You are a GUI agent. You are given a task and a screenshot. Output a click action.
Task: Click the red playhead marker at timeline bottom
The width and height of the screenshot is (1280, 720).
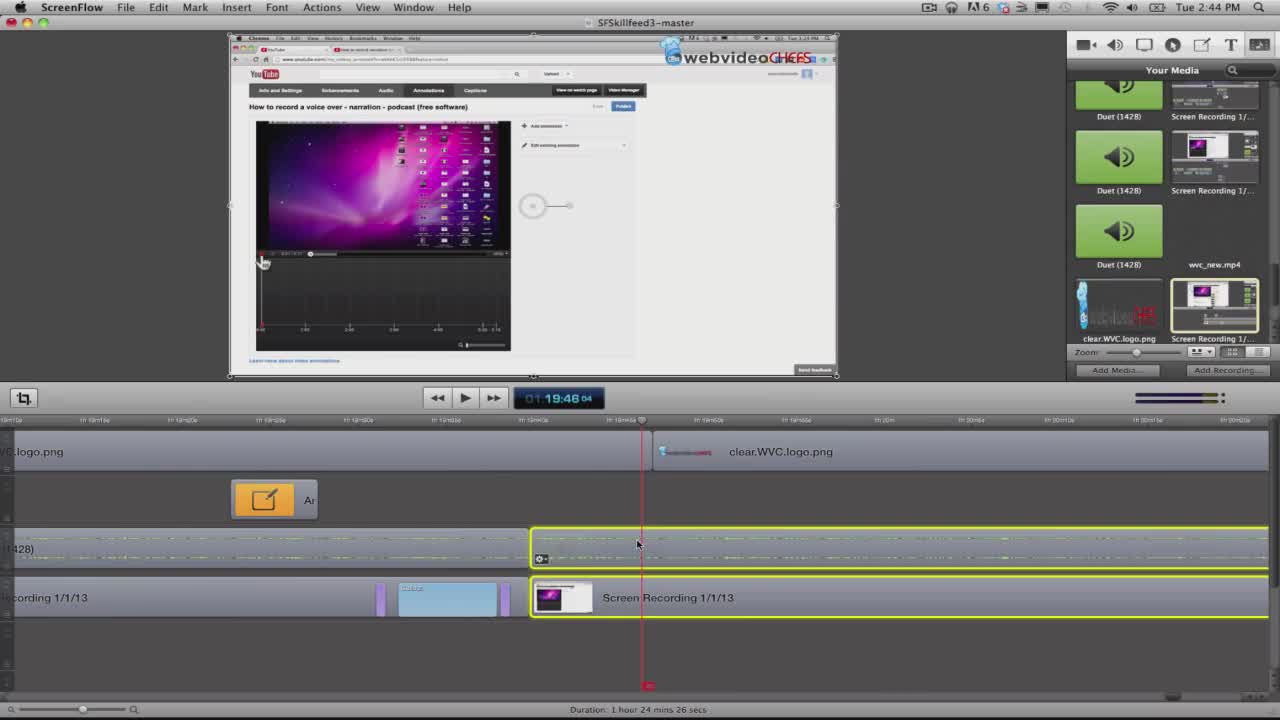click(x=648, y=686)
